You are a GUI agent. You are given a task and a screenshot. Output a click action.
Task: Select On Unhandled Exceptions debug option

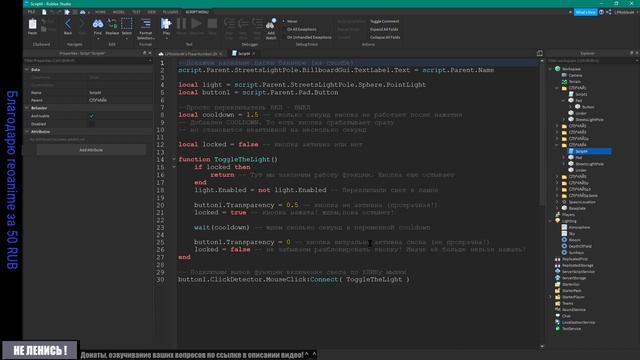(309, 37)
